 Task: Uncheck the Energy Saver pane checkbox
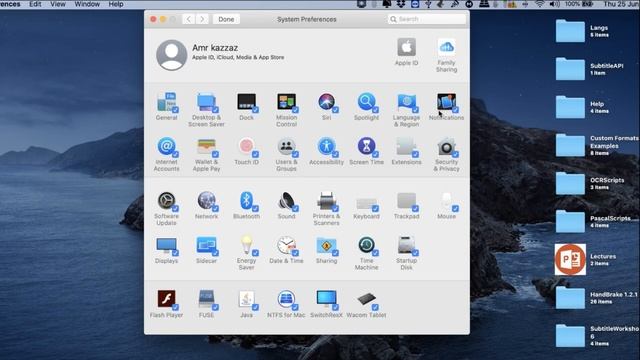(x=255, y=253)
